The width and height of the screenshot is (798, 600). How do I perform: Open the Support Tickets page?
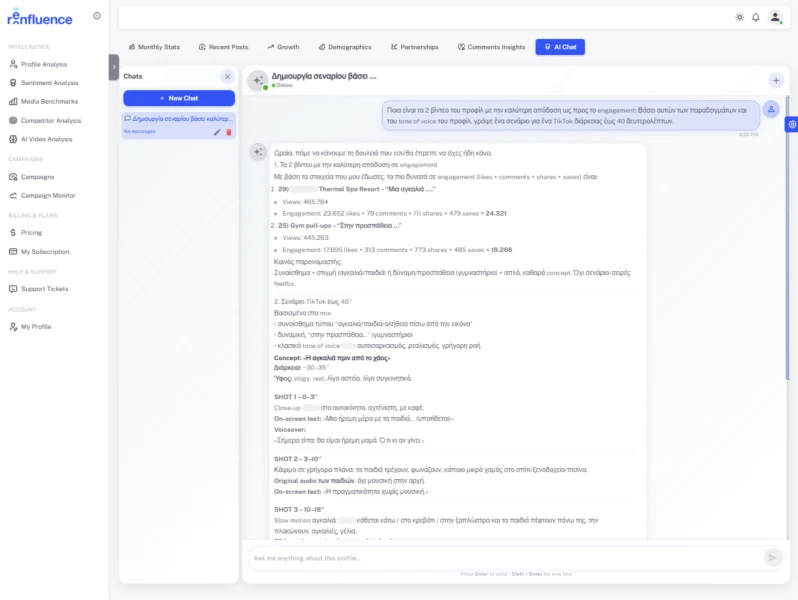click(44, 289)
